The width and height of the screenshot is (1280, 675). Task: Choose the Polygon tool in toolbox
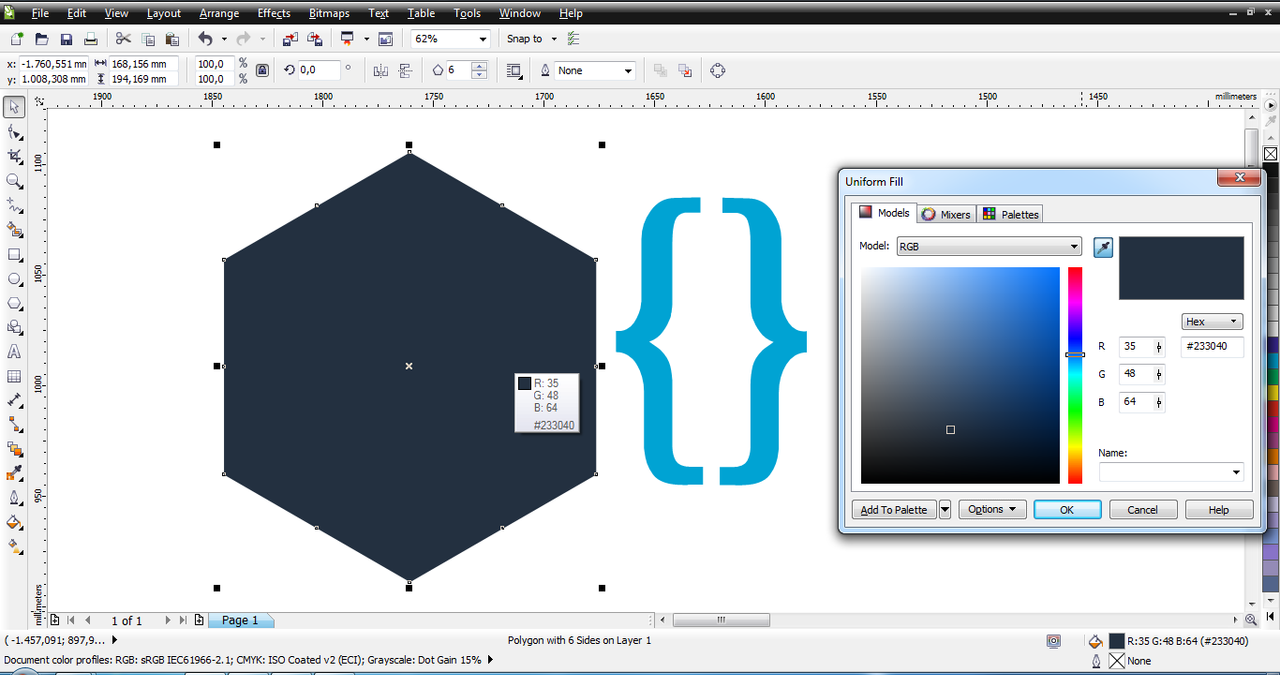[x=14, y=303]
